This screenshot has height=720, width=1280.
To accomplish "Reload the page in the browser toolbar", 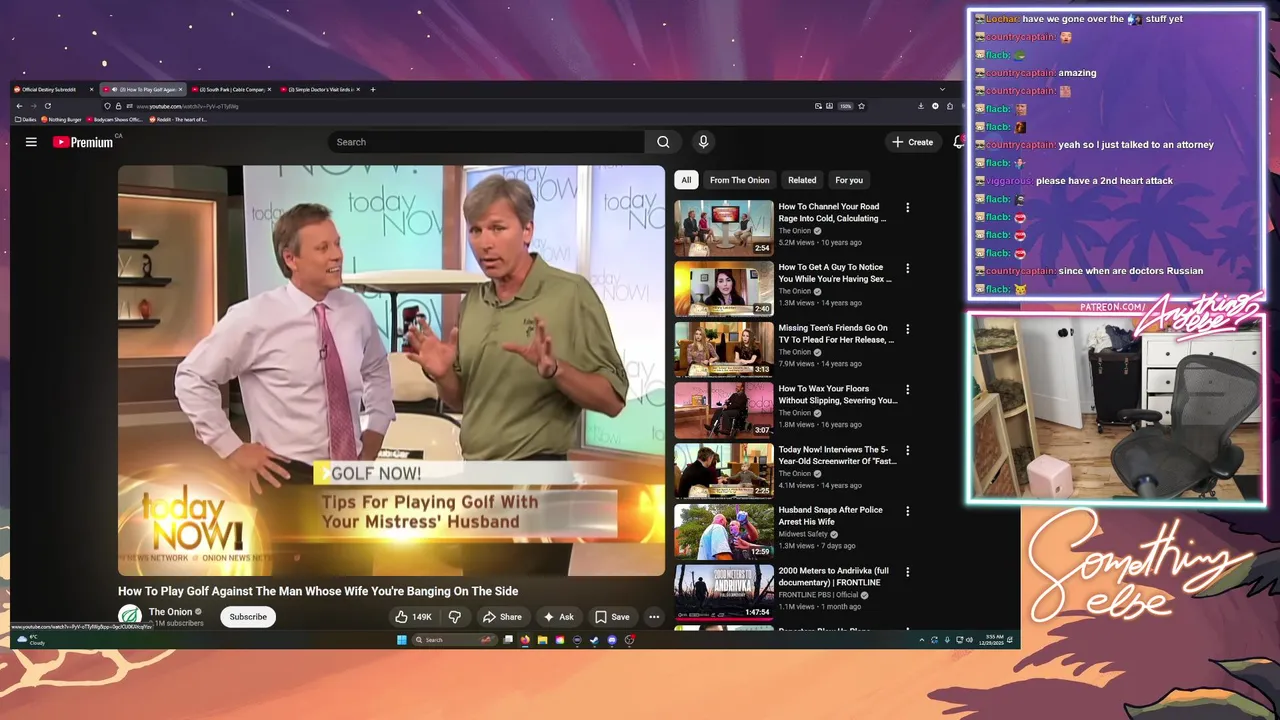I will tap(47, 106).
